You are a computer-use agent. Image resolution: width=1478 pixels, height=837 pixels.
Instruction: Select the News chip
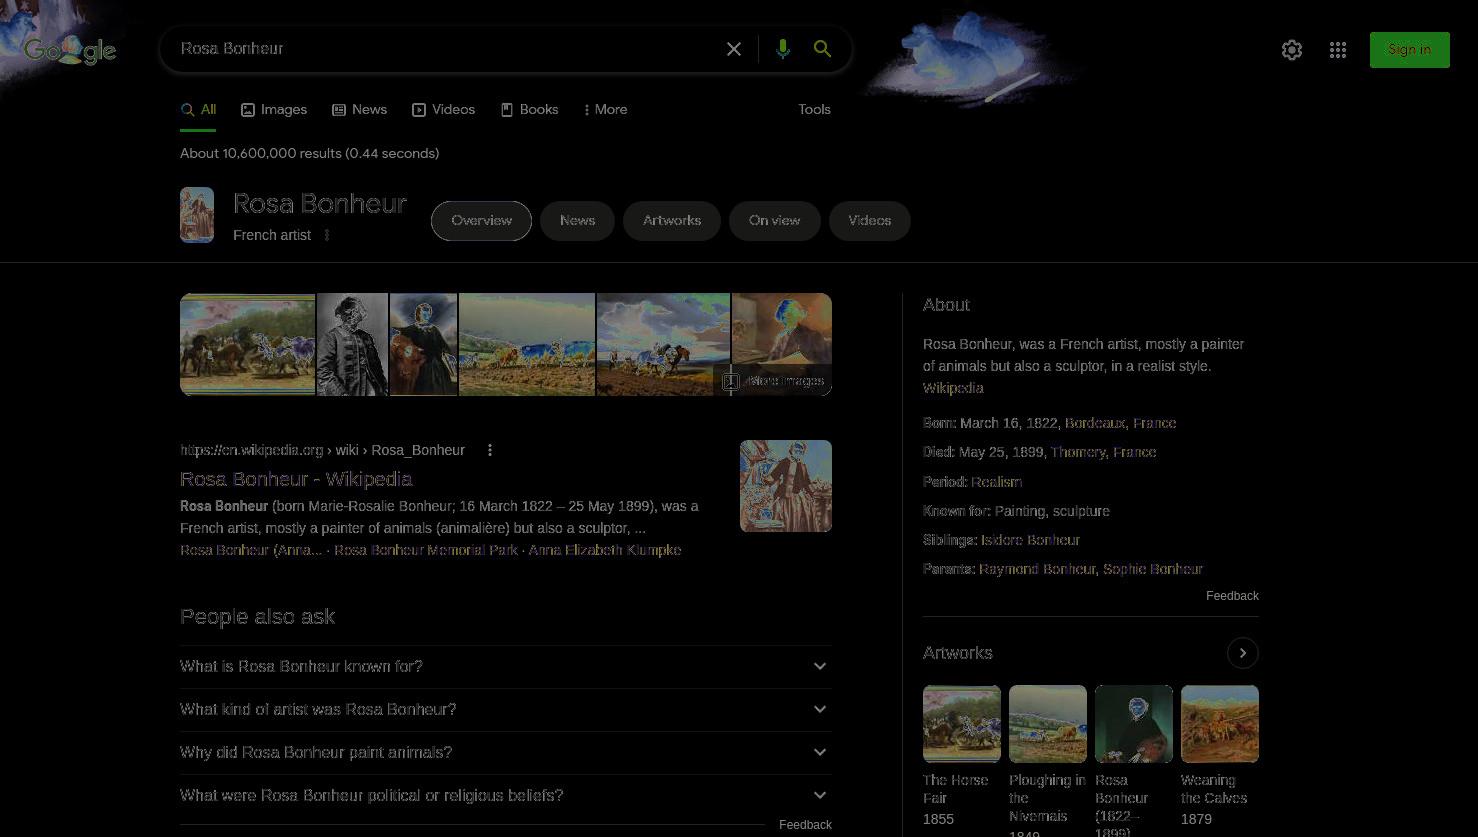[577, 221]
